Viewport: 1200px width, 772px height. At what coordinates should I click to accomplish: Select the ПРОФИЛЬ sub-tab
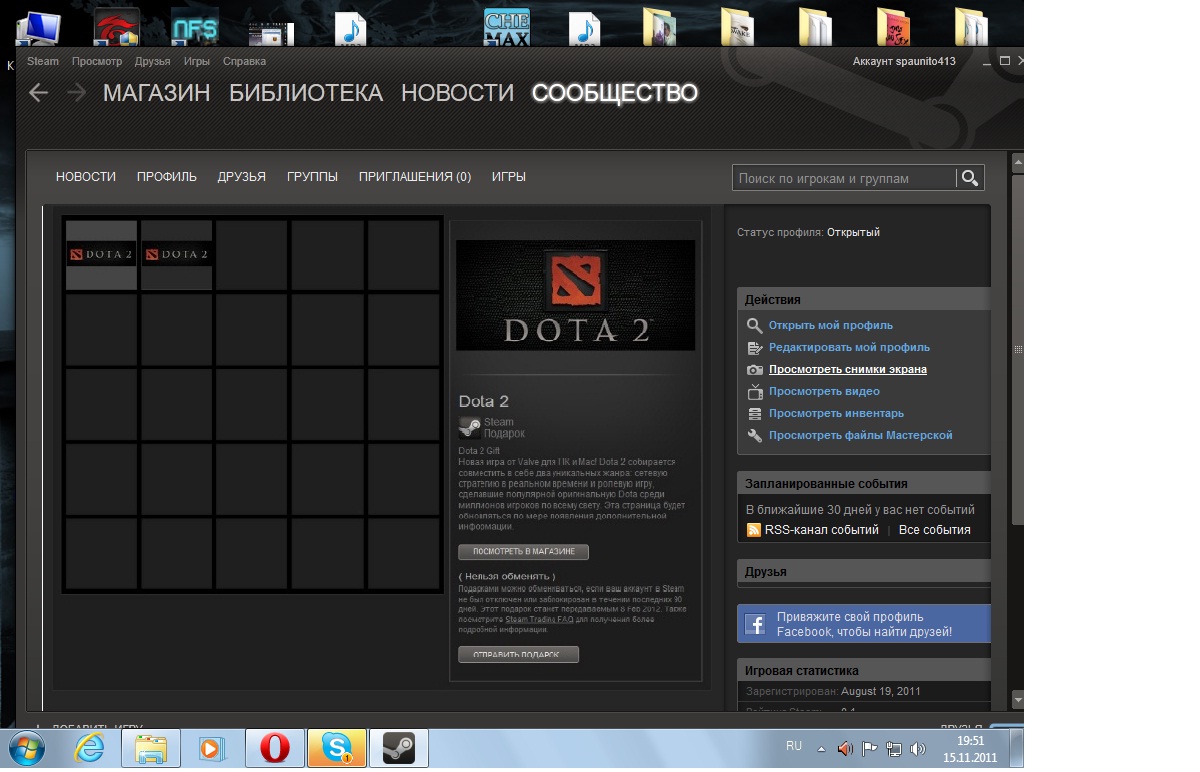tap(167, 177)
